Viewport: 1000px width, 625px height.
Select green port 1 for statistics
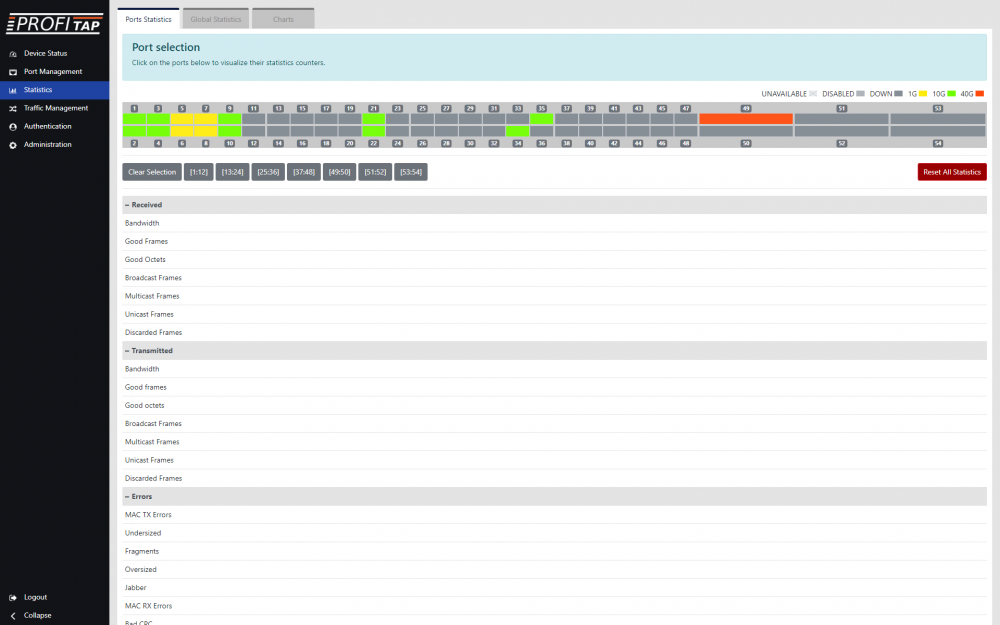tap(134, 118)
